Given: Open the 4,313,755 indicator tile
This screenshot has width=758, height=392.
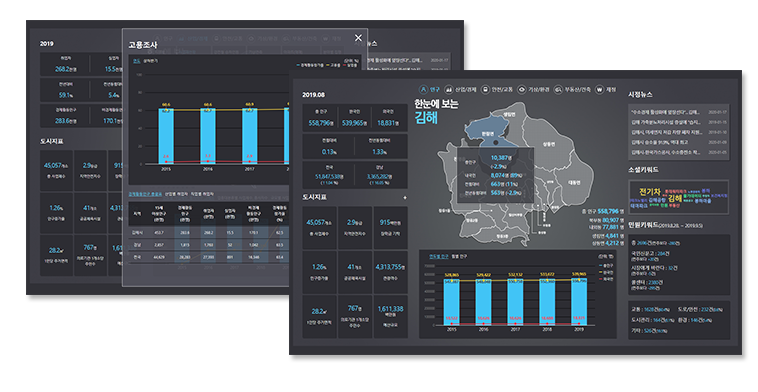Looking at the screenshot, I should (x=391, y=272).
